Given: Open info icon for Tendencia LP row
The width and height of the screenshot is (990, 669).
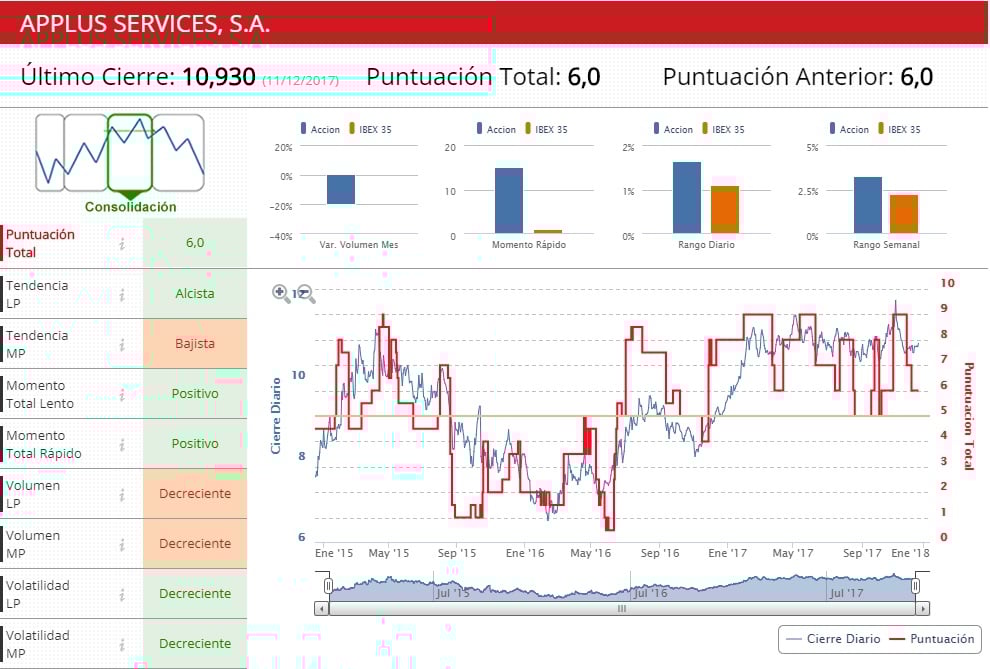Looking at the screenshot, I should point(122,294).
